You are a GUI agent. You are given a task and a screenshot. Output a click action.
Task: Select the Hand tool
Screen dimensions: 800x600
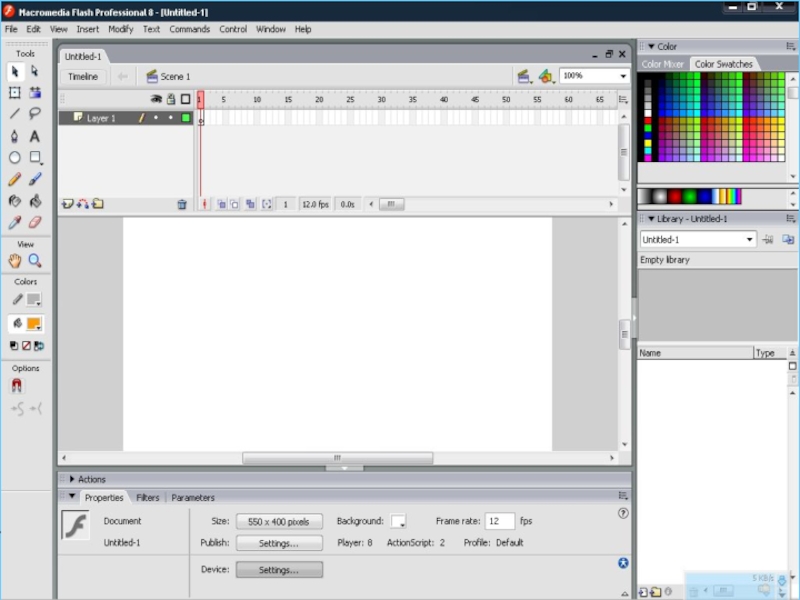(x=15, y=261)
